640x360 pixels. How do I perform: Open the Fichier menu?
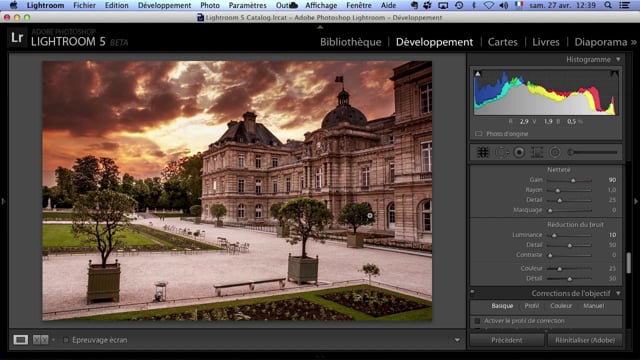[x=84, y=5]
